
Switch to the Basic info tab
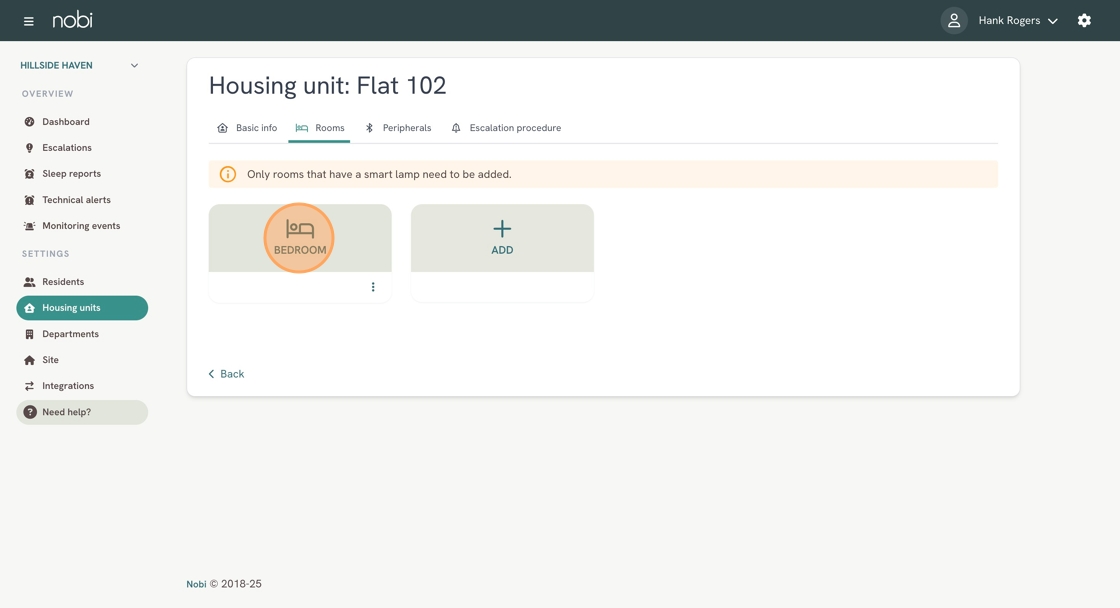pyautogui.click(x=247, y=128)
